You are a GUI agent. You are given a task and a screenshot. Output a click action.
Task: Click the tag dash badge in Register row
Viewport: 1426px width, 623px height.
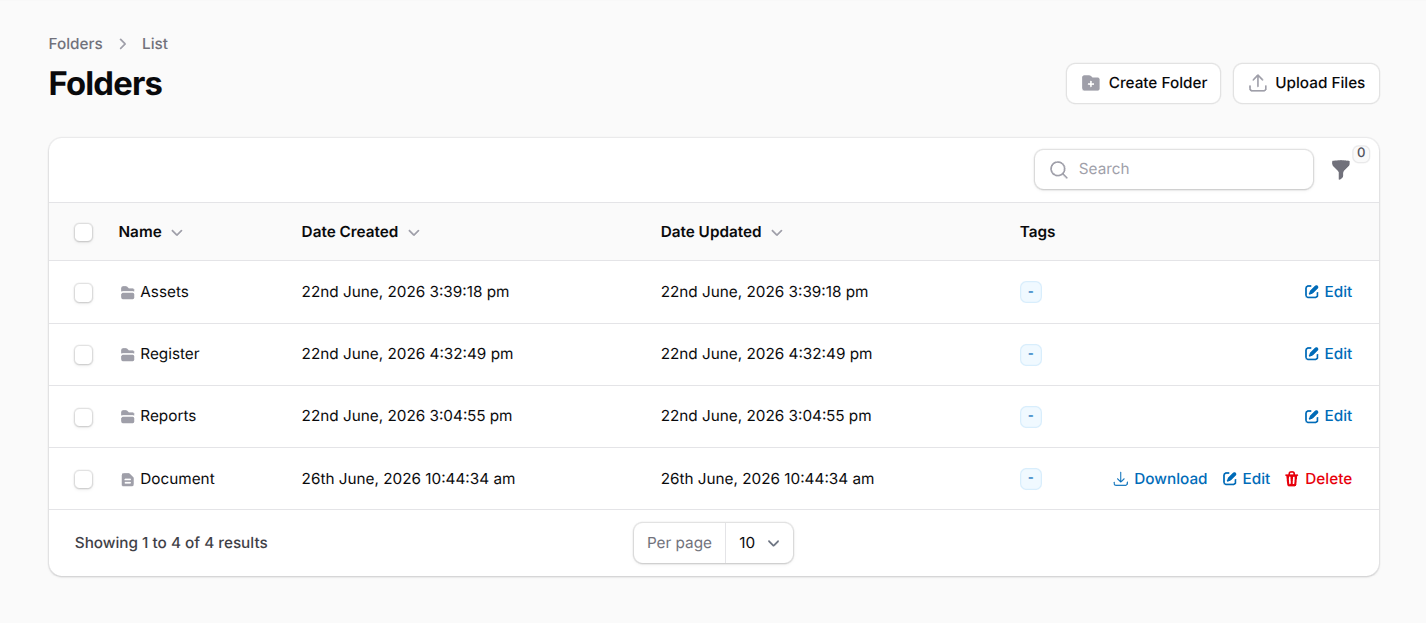click(x=1031, y=354)
